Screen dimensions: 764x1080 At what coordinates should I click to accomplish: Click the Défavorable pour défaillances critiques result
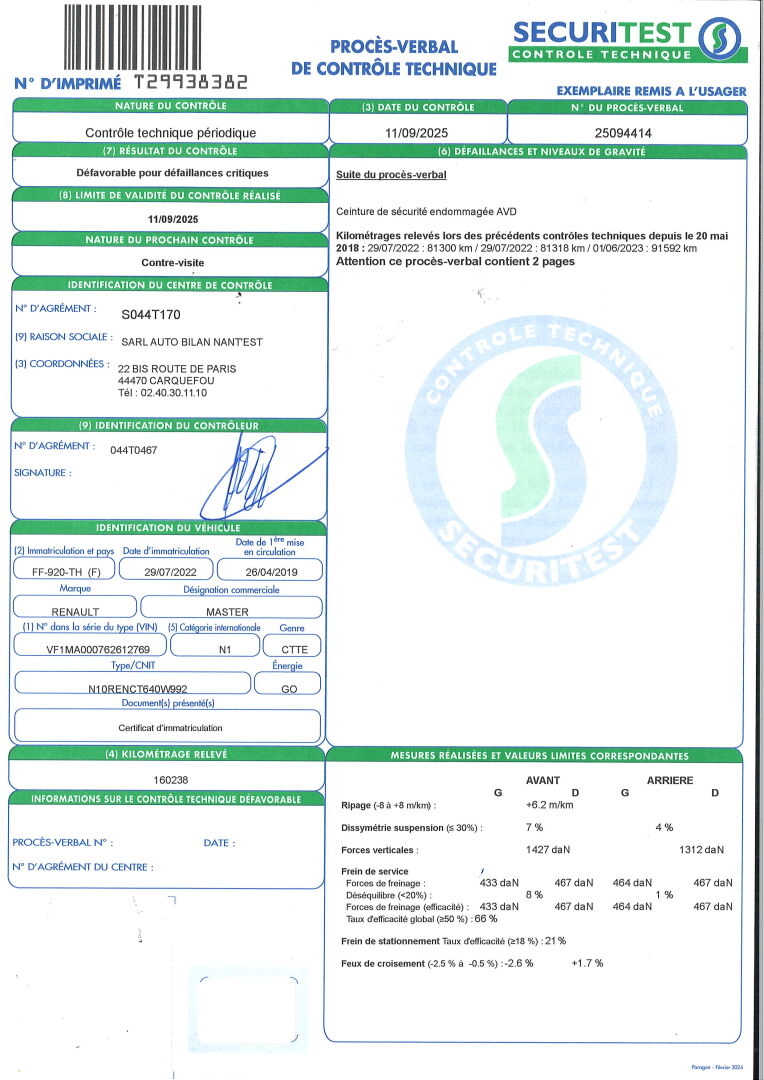point(170,173)
